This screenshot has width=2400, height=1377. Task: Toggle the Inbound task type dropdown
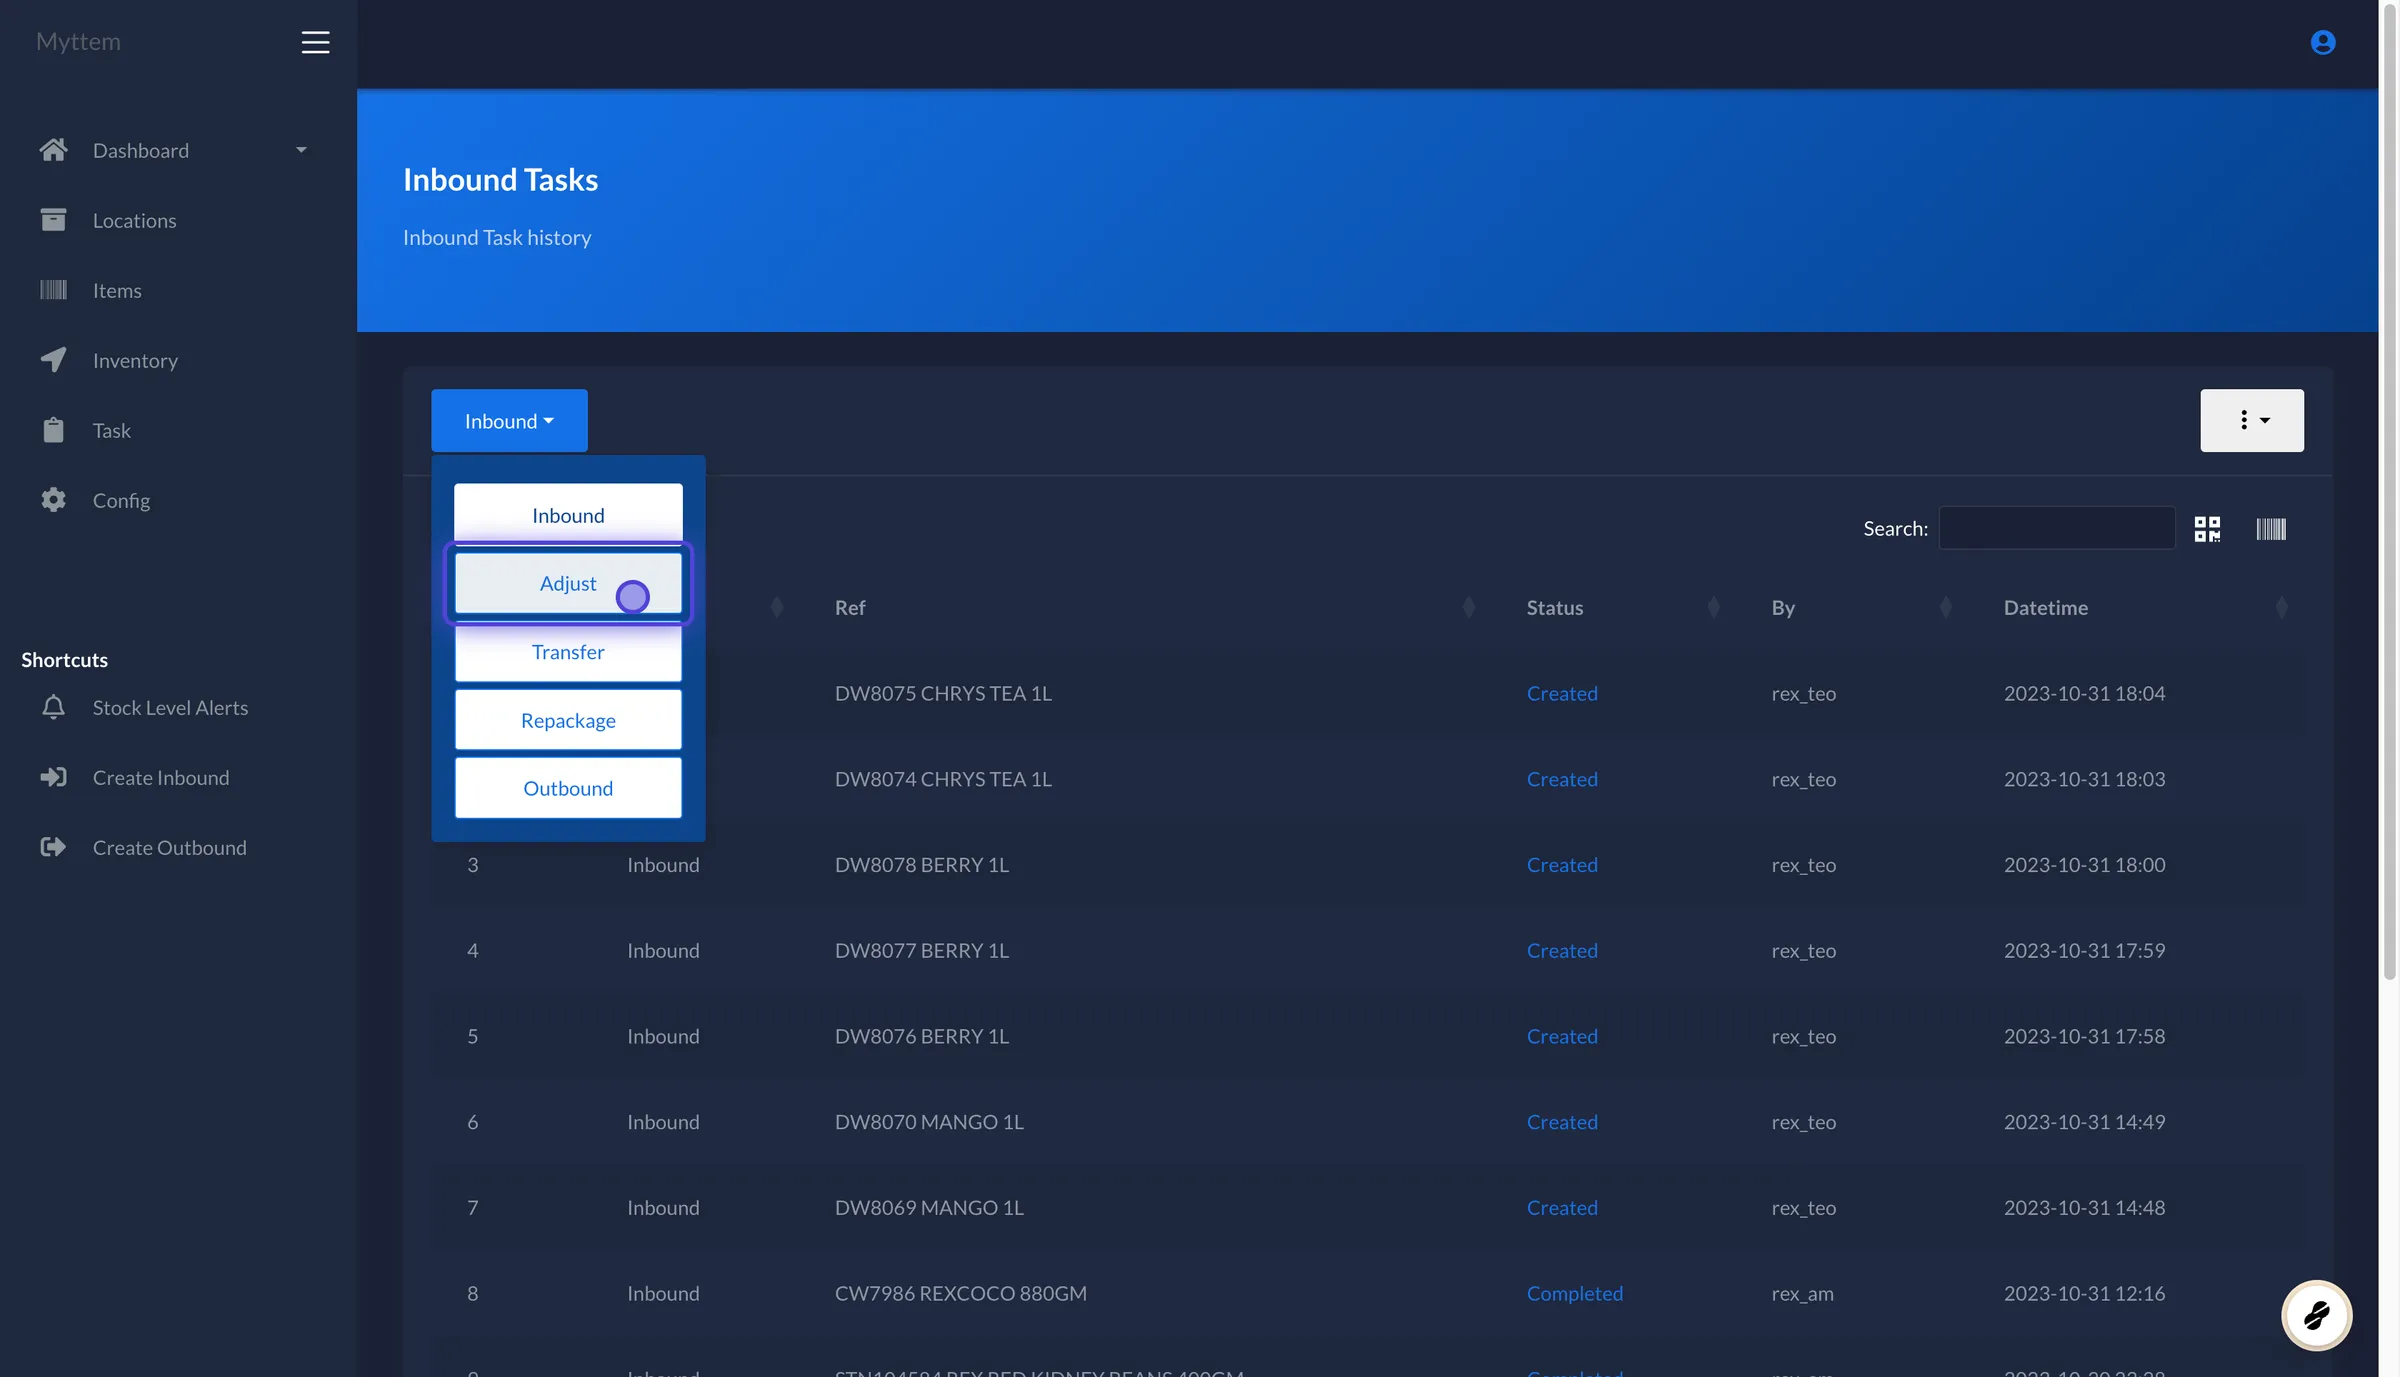509,421
